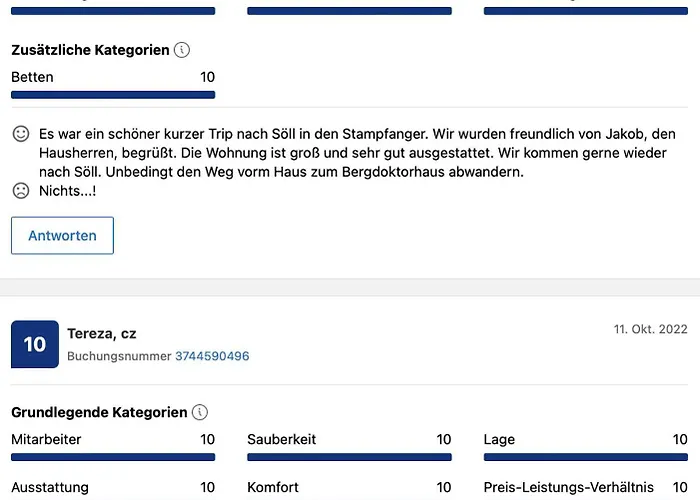Click the review date 11. Okt. 2022

(x=651, y=329)
